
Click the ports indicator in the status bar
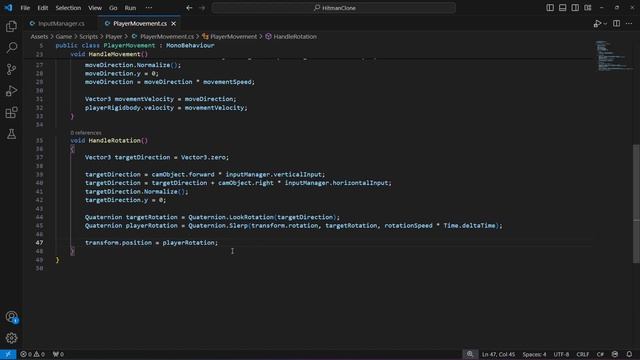[58, 354]
